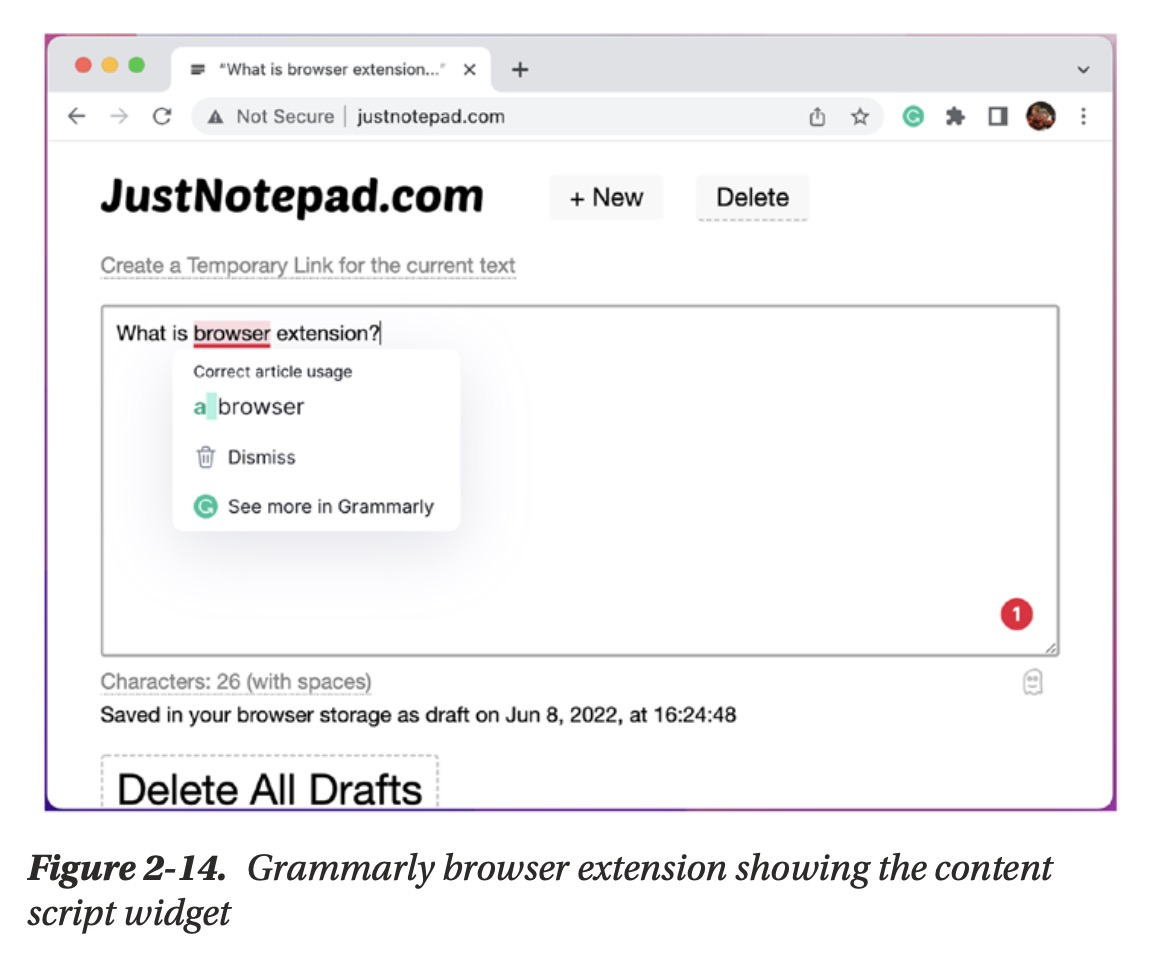Accept the "a browser" suggestion

click(249, 407)
